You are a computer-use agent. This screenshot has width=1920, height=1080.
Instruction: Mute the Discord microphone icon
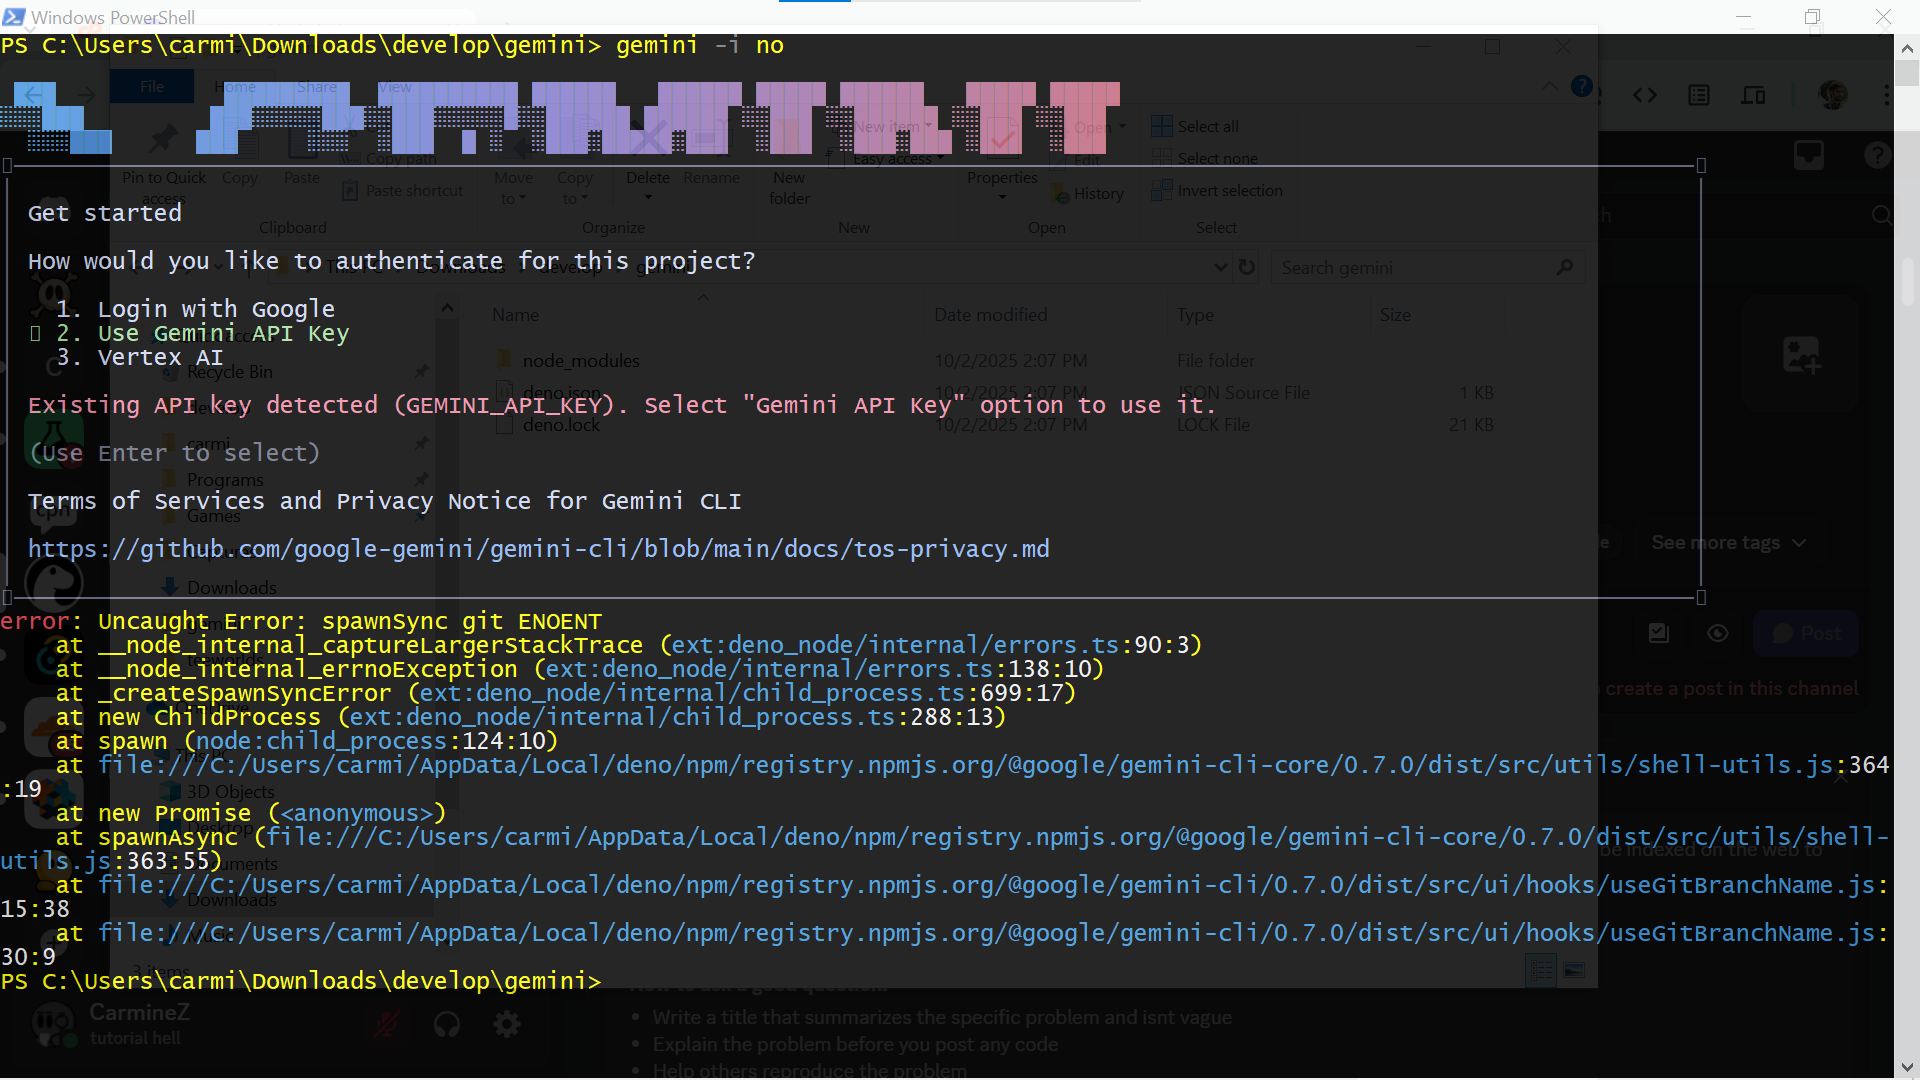[x=387, y=1024]
